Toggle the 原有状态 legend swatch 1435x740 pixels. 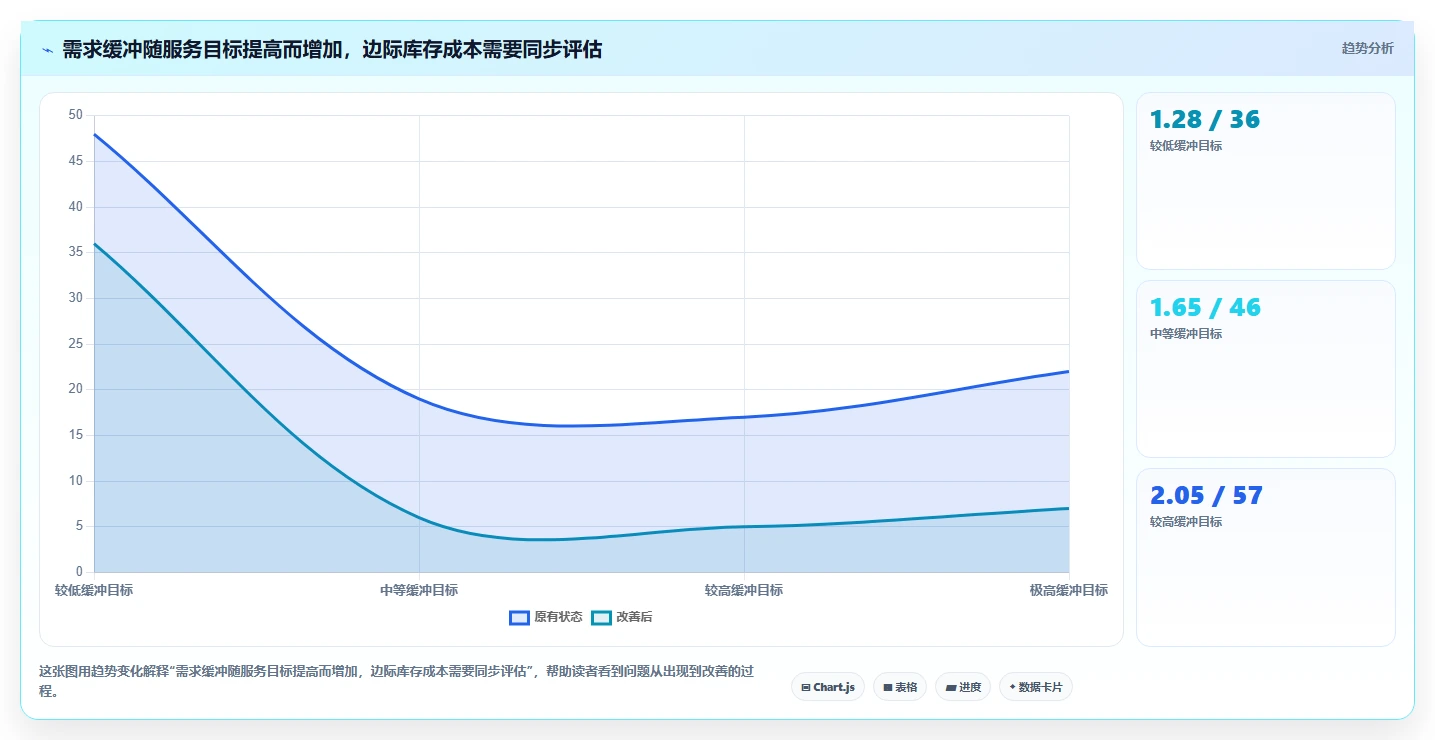click(x=519, y=618)
